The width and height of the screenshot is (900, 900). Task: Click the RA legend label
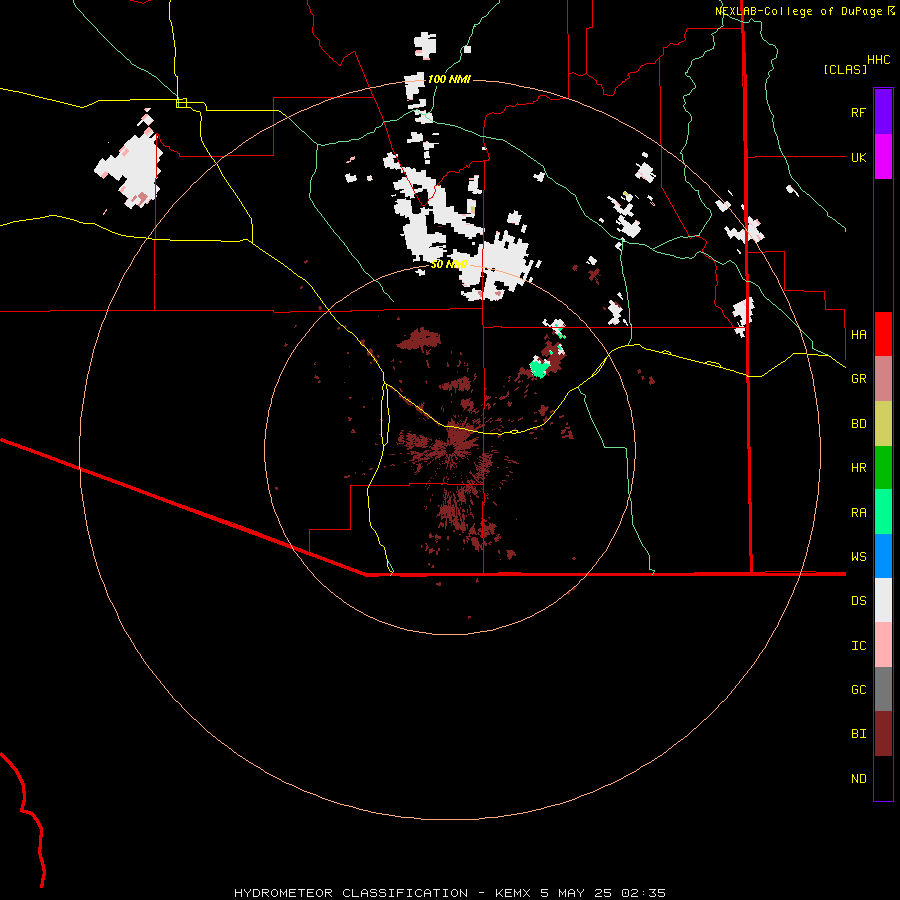858,512
